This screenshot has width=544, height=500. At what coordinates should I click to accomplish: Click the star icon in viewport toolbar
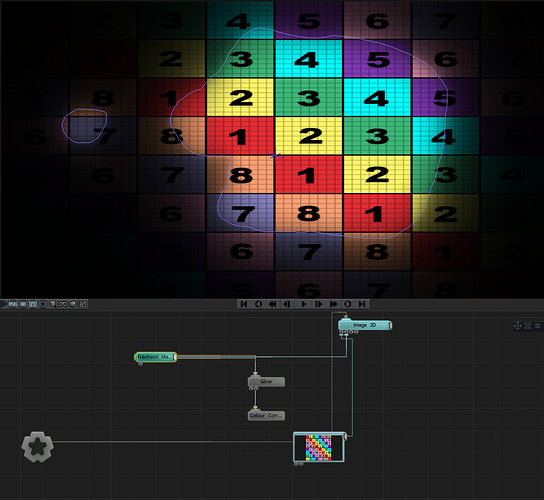pyautogui.click(x=43, y=304)
